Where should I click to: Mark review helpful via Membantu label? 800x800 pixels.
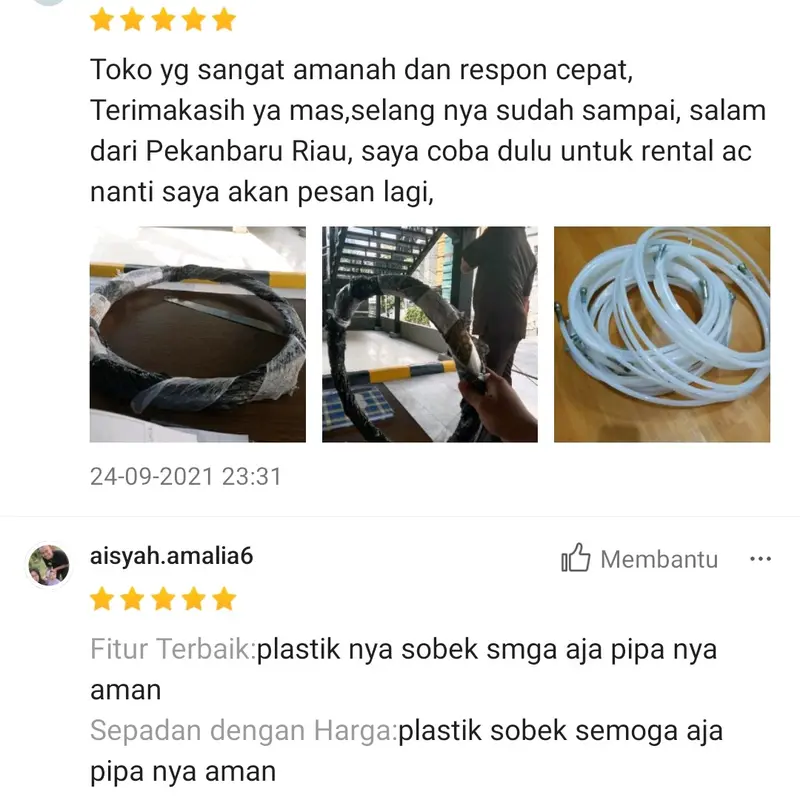coord(659,559)
